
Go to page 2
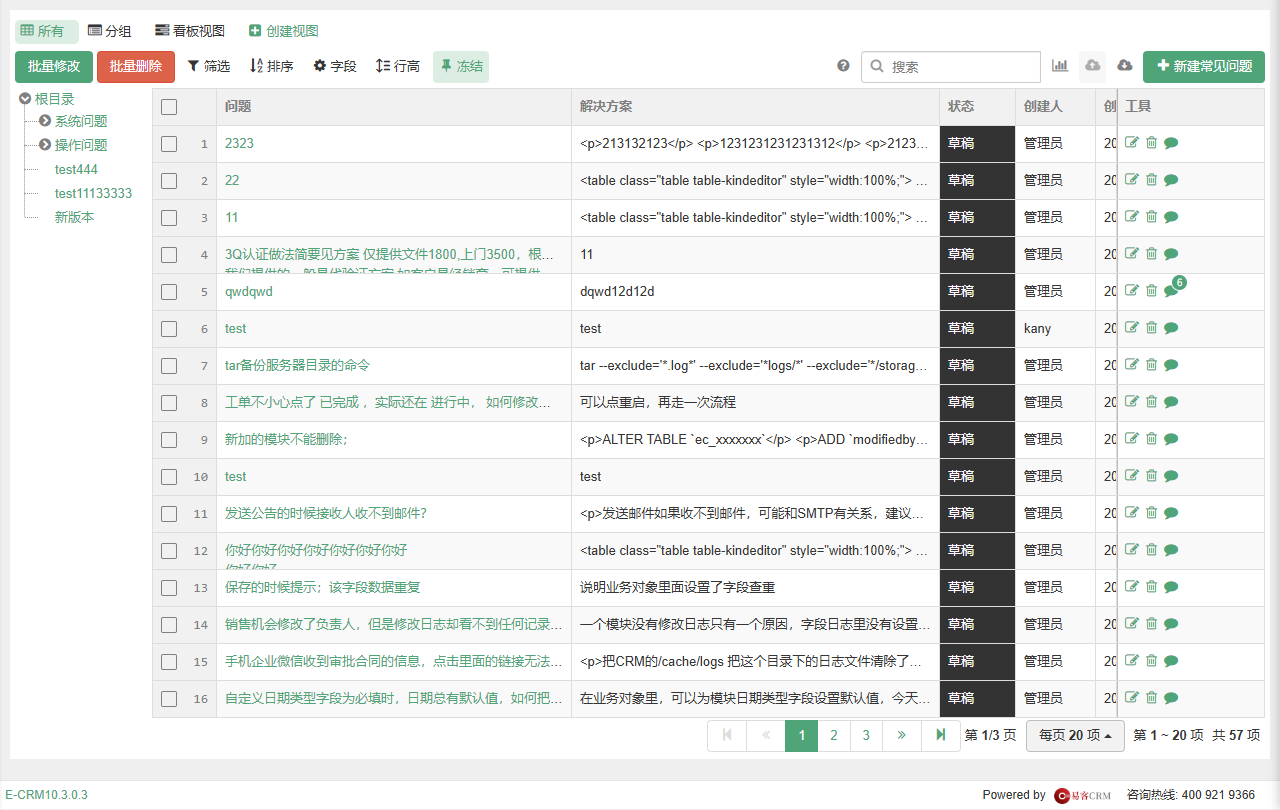pyautogui.click(x=834, y=735)
